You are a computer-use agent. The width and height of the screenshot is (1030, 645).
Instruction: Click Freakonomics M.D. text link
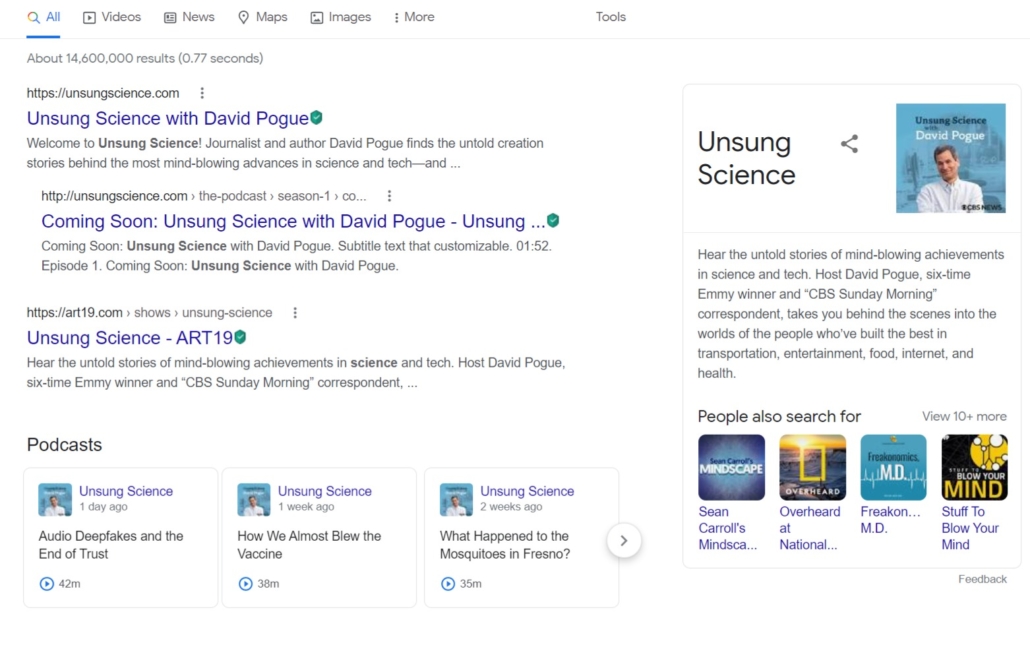[x=891, y=520]
